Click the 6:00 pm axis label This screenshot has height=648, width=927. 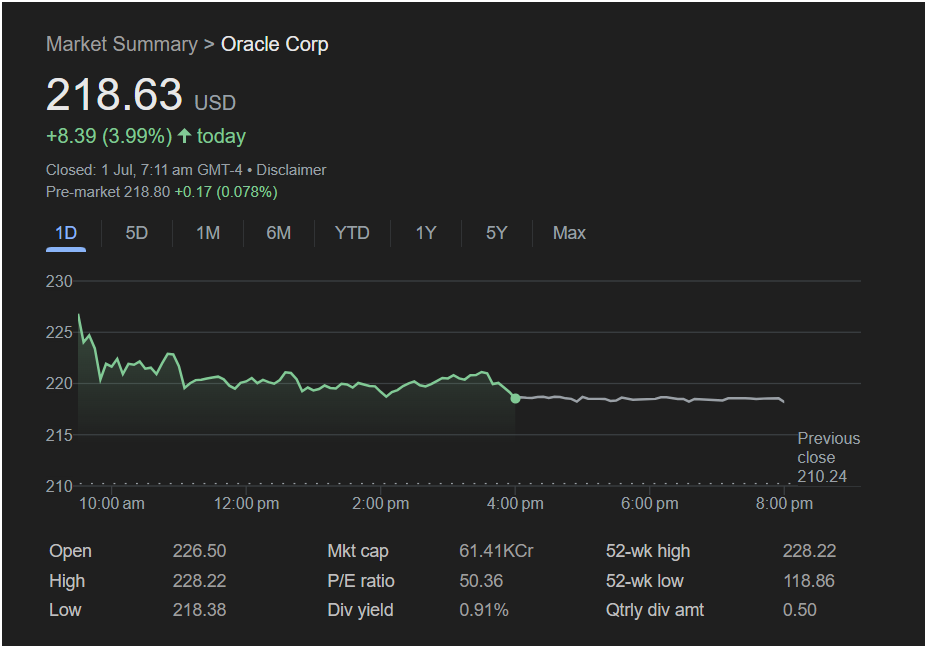[x=649, y=504]
